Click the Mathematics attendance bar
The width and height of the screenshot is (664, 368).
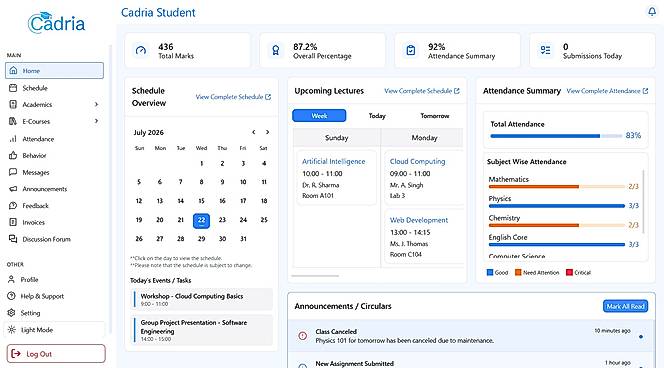click(556, 186)
